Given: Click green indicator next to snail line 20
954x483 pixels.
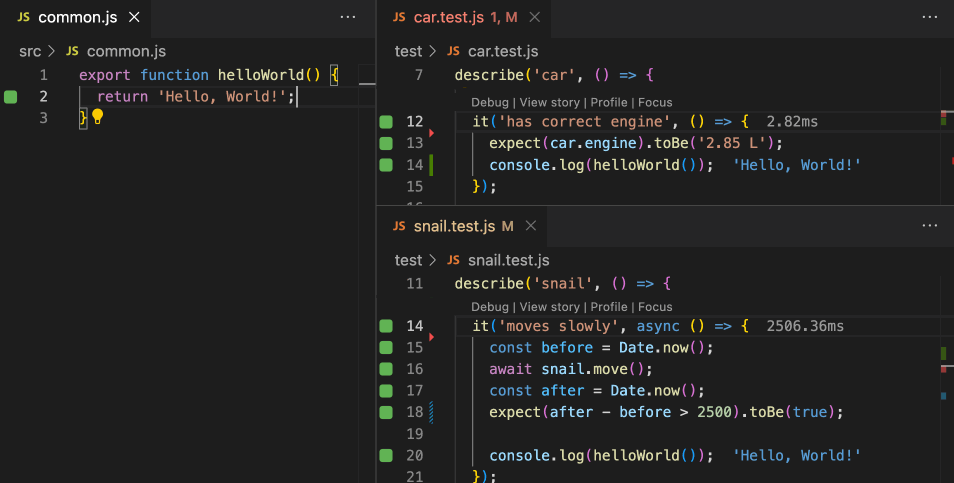Looking at the screenshot, I should (x=386, y=456).
